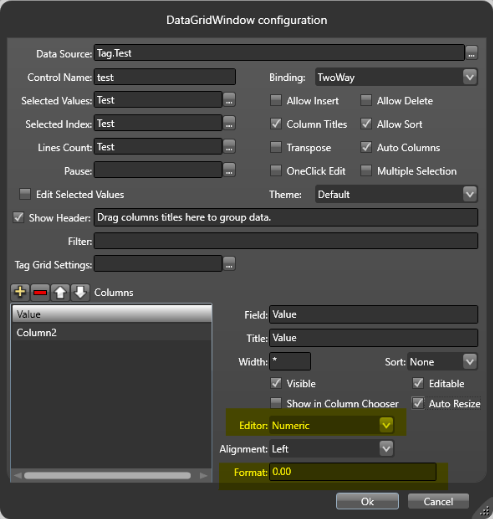Open Tag Grid Settings ellipsis button
The image size is (493, 519).
[x=229, y=264]
